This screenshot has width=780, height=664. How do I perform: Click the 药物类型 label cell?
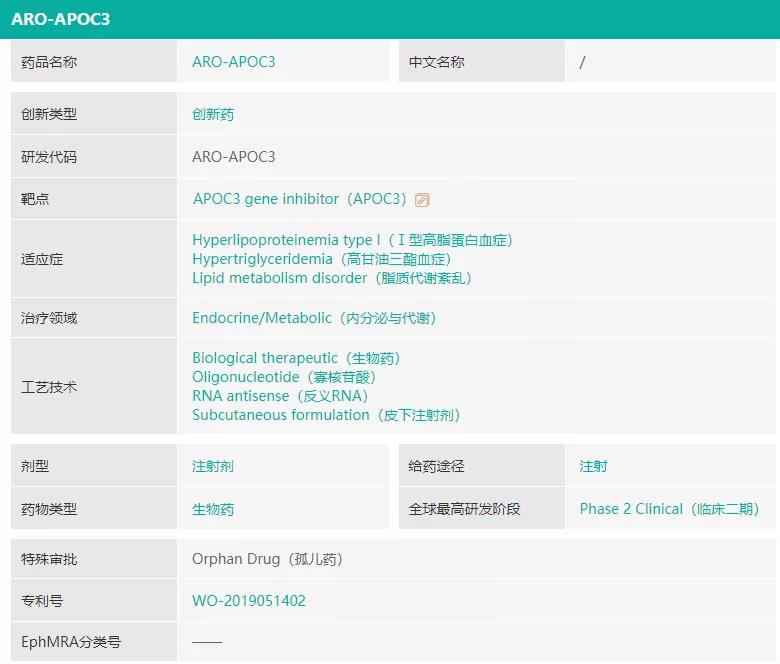(x=94, y=508)
